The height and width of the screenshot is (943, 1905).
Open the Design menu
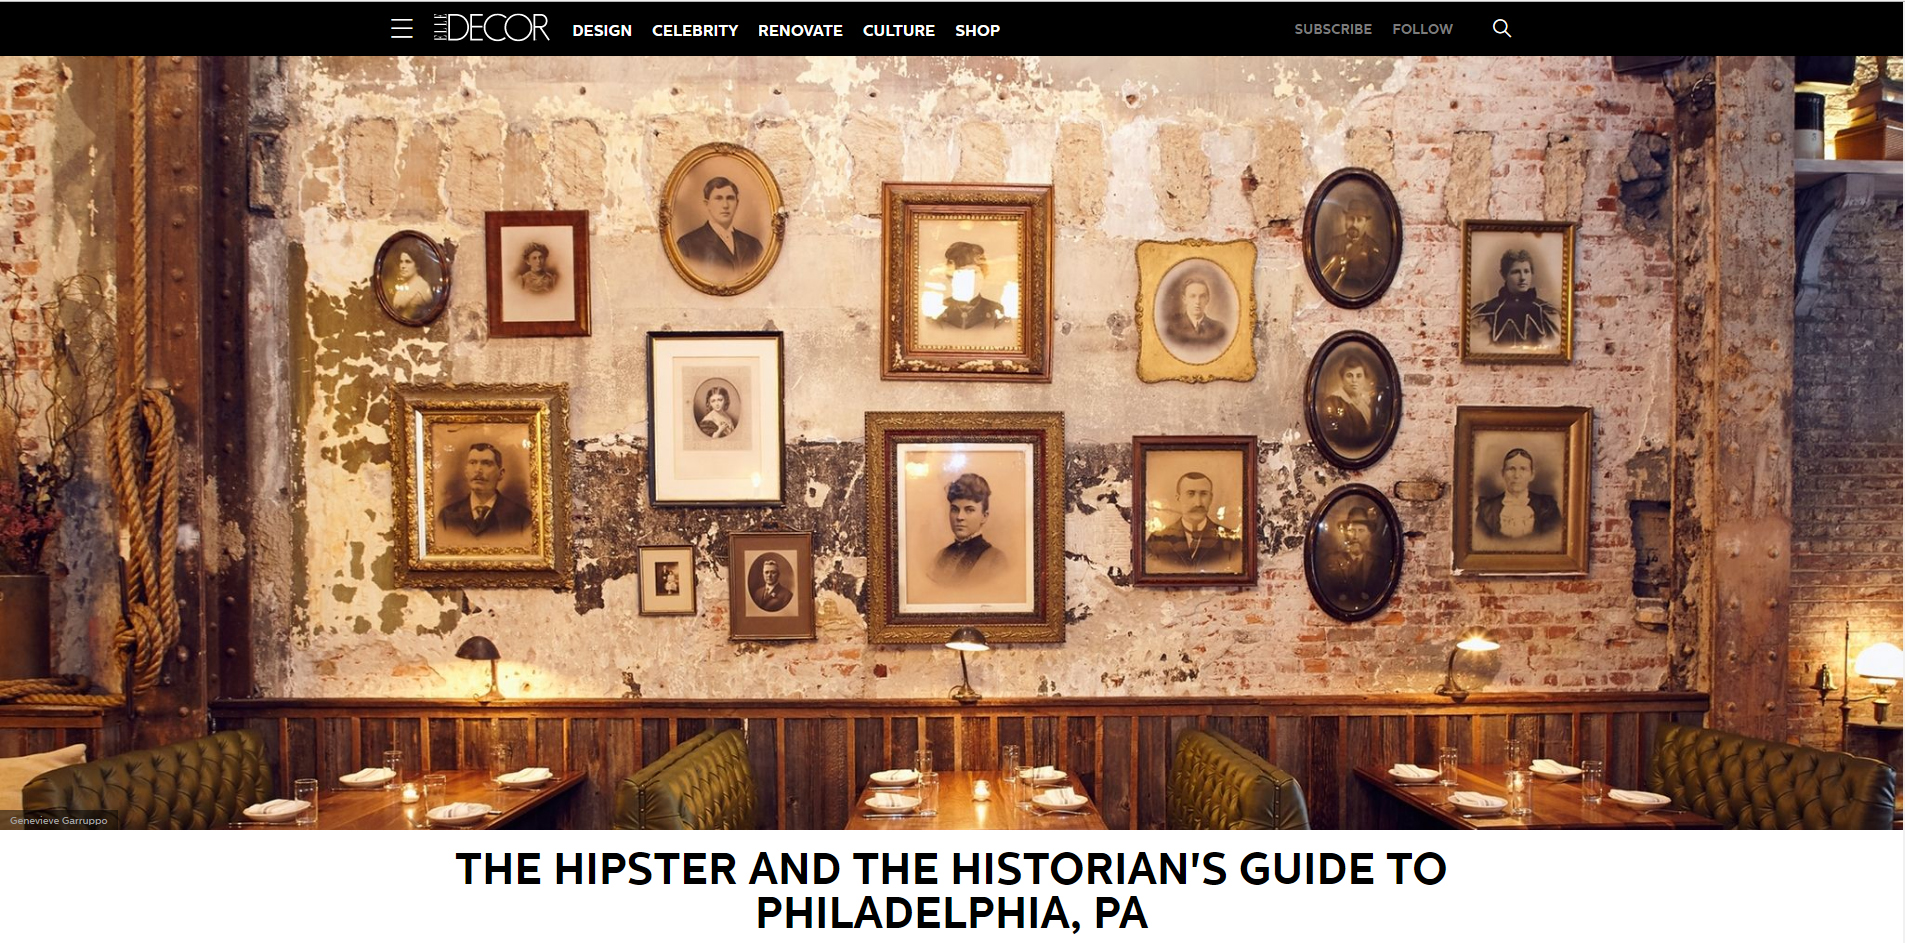(602, 30)
